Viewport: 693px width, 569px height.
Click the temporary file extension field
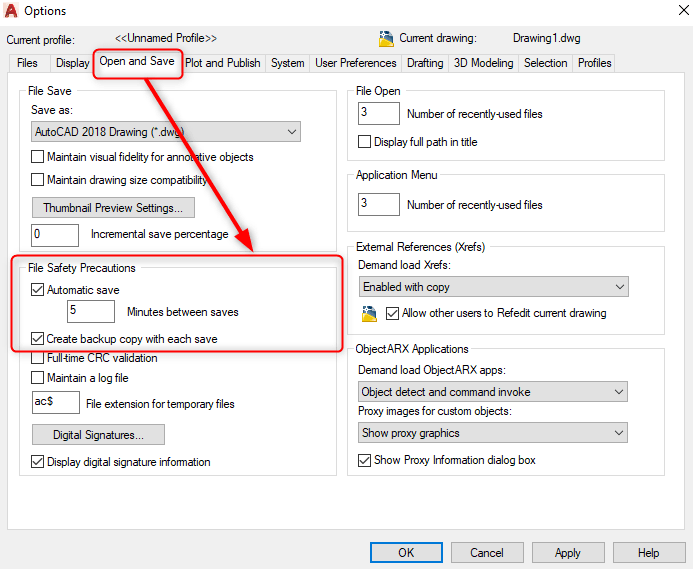point(56,402)
